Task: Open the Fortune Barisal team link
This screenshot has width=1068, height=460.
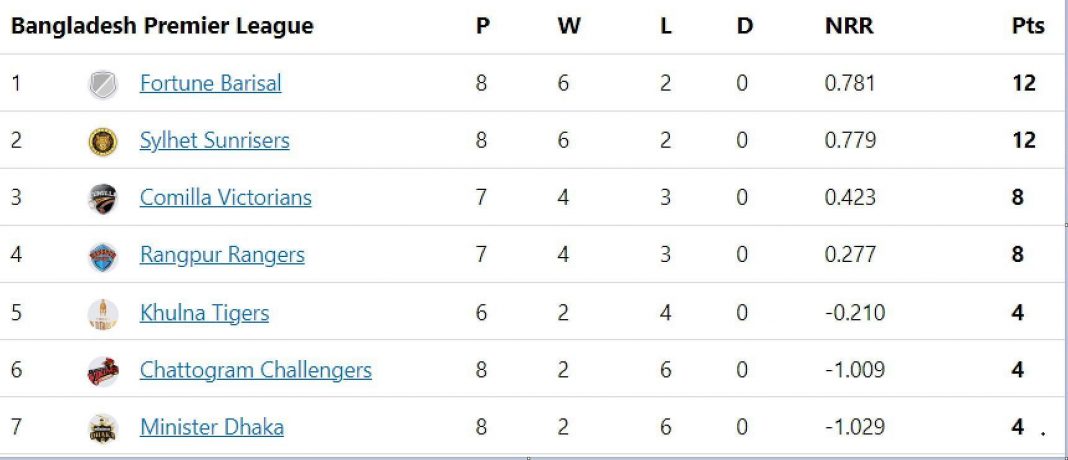Action: pos(210,83)
